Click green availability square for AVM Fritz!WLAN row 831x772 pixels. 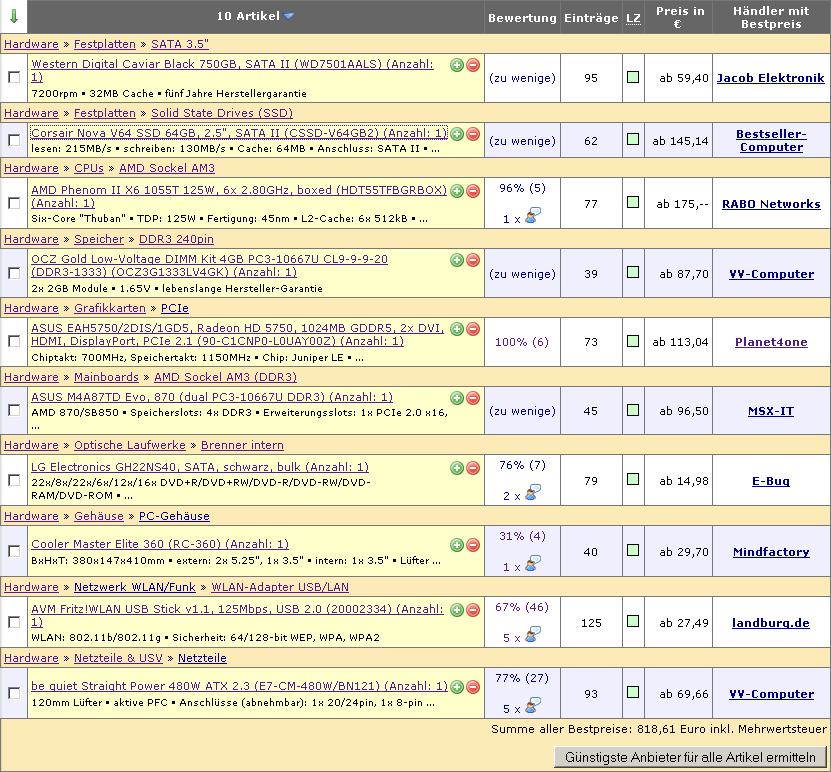click(633, 620)
